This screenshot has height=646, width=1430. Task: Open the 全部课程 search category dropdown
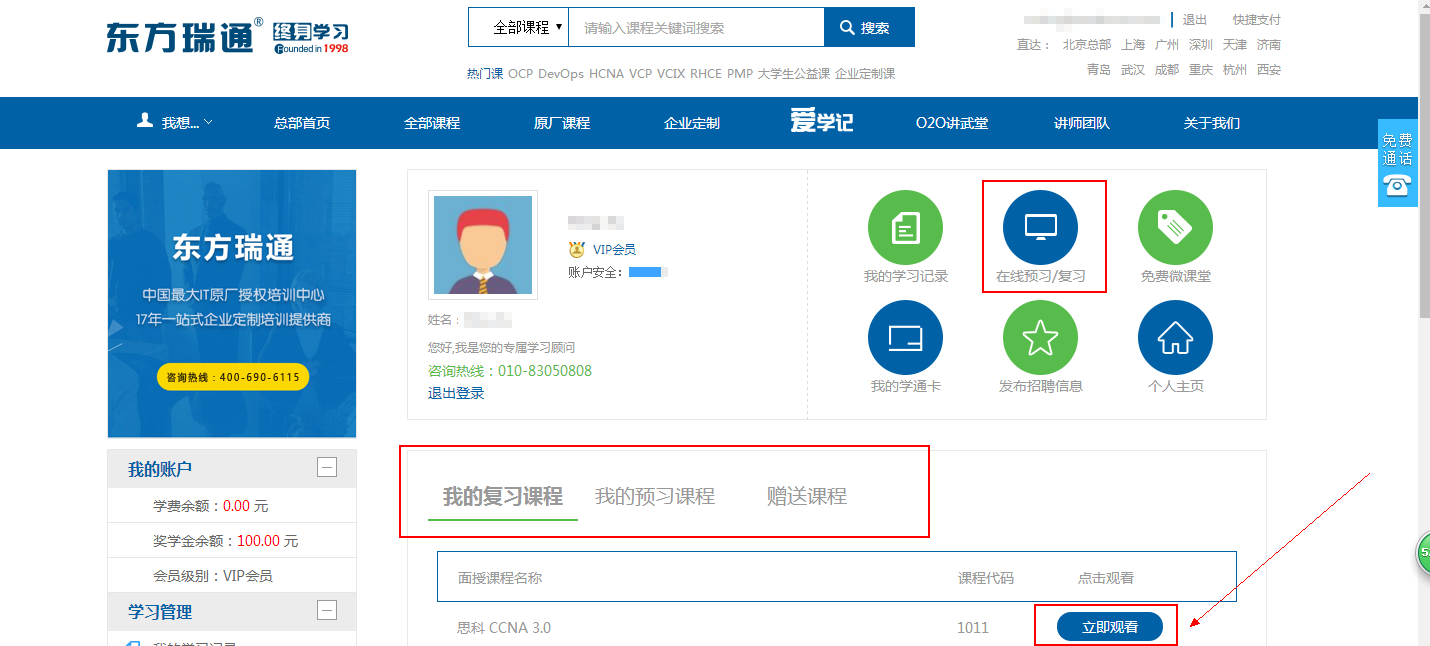pyautogui.click(x=519, y=27)
